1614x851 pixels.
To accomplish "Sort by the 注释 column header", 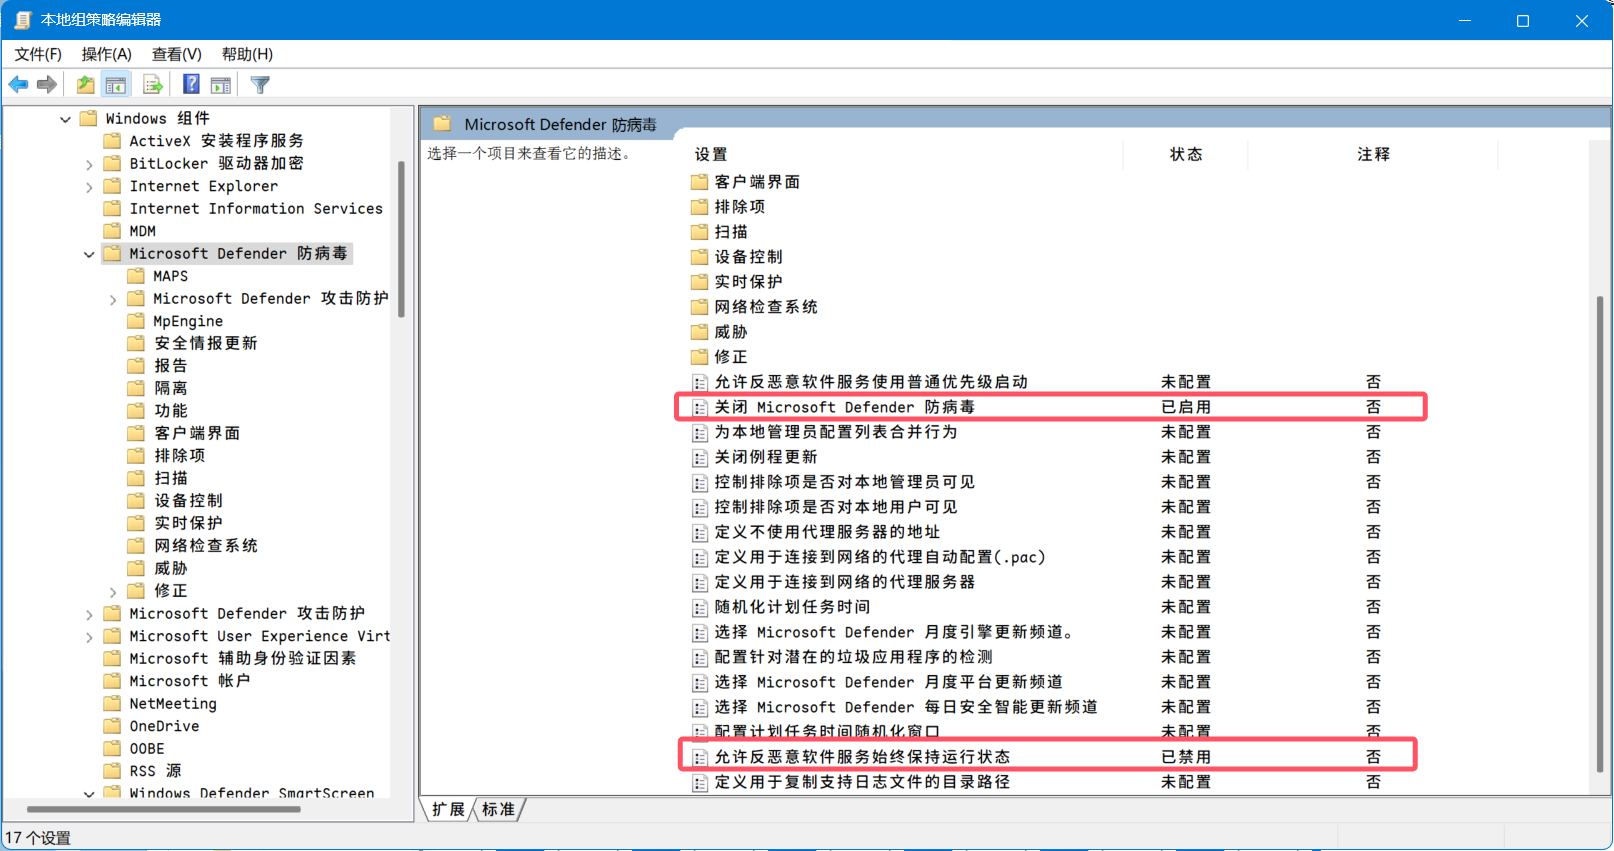I will pos(1373,154).
